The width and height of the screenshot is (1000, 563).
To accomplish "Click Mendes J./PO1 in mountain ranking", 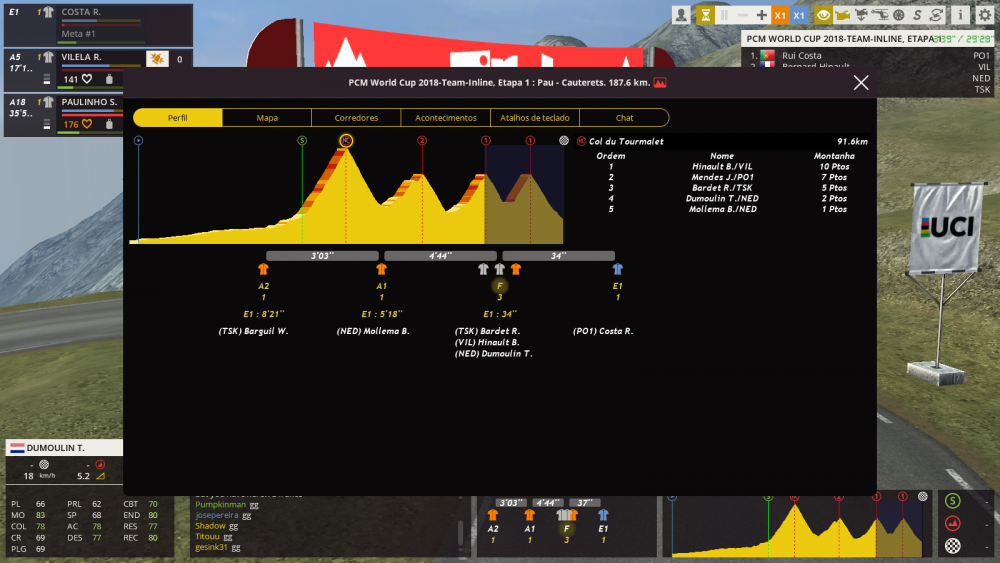I will 722,177.
